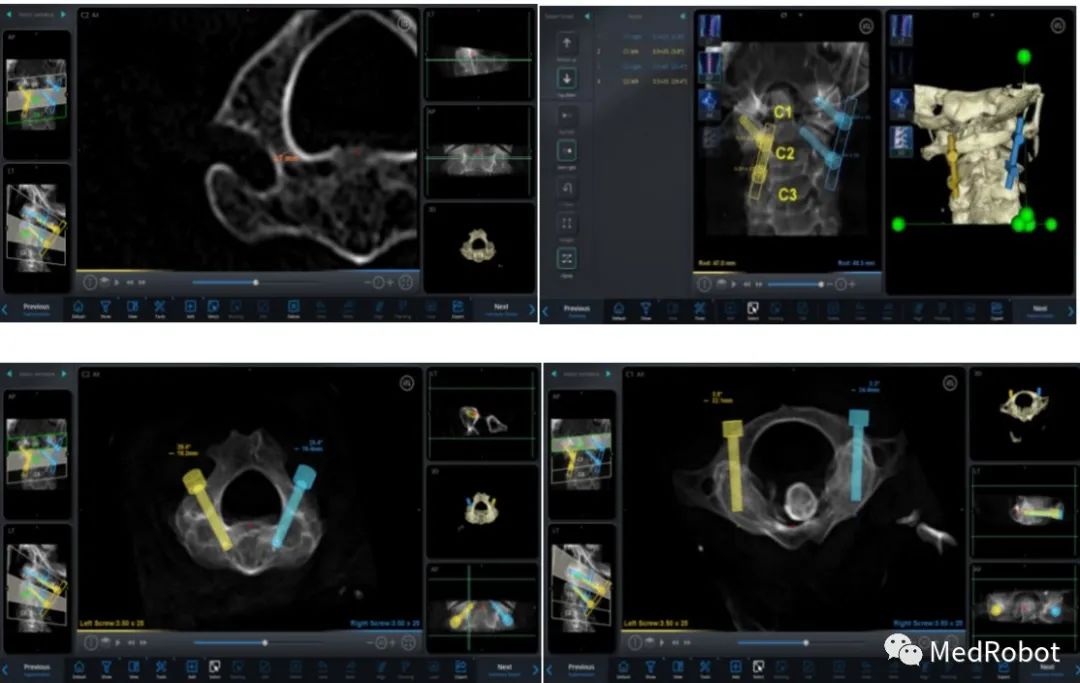The width and height of the screenshot is (1080, 683).
Task: Toggle the Select tool in bottom-left panel toolbar
Action: 213,666
